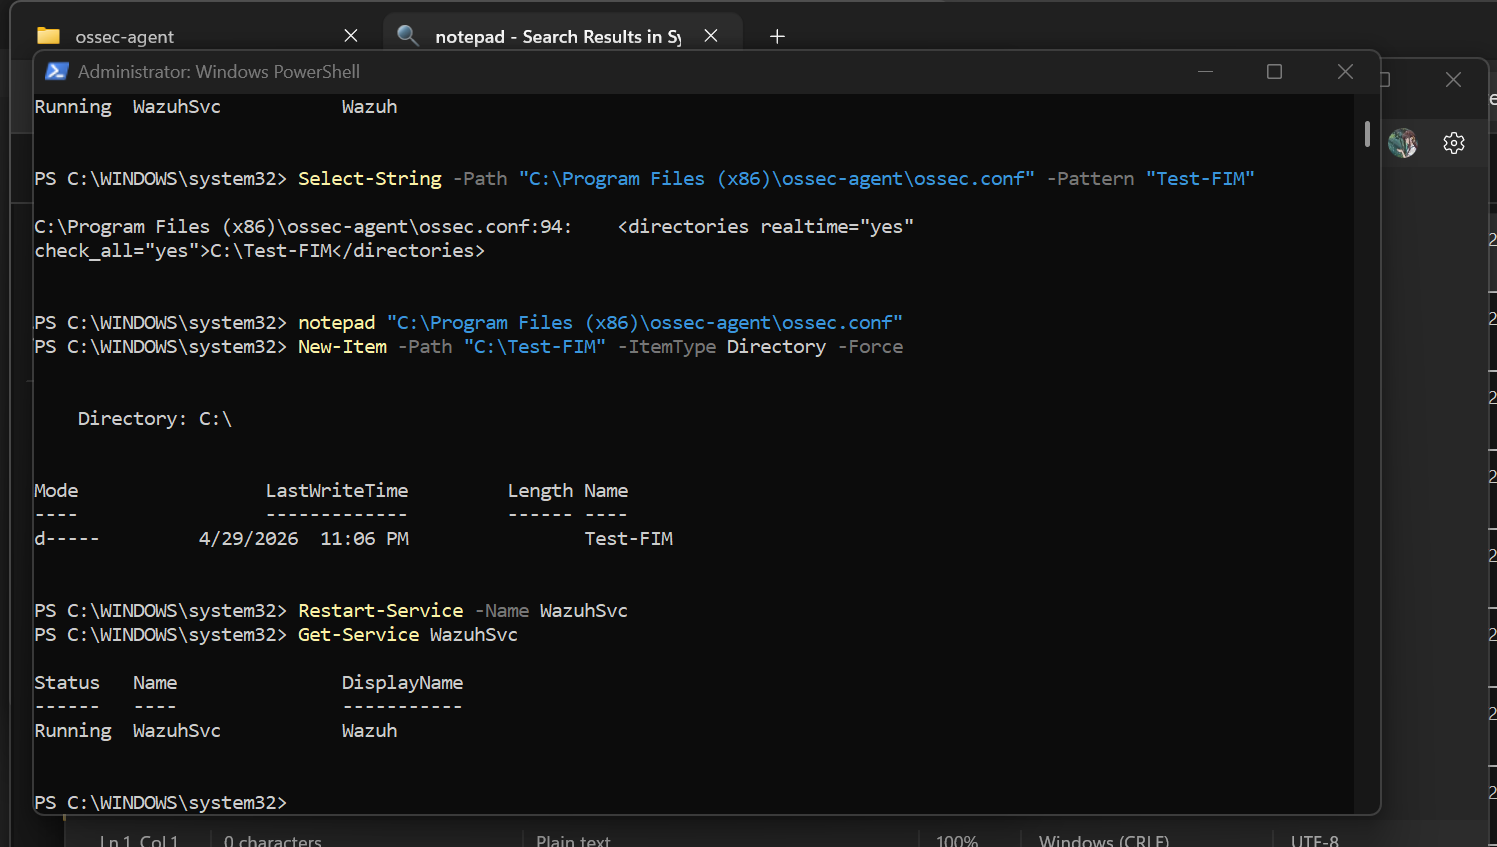
Task: Click the PowerShell prompt at the bottom
Action: 161,802
